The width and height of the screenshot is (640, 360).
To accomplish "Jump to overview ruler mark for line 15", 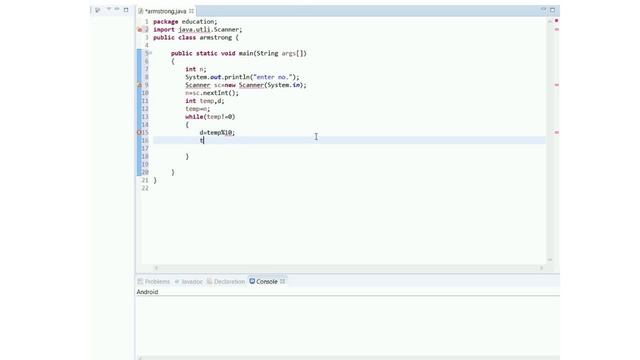I will [556, 132].
